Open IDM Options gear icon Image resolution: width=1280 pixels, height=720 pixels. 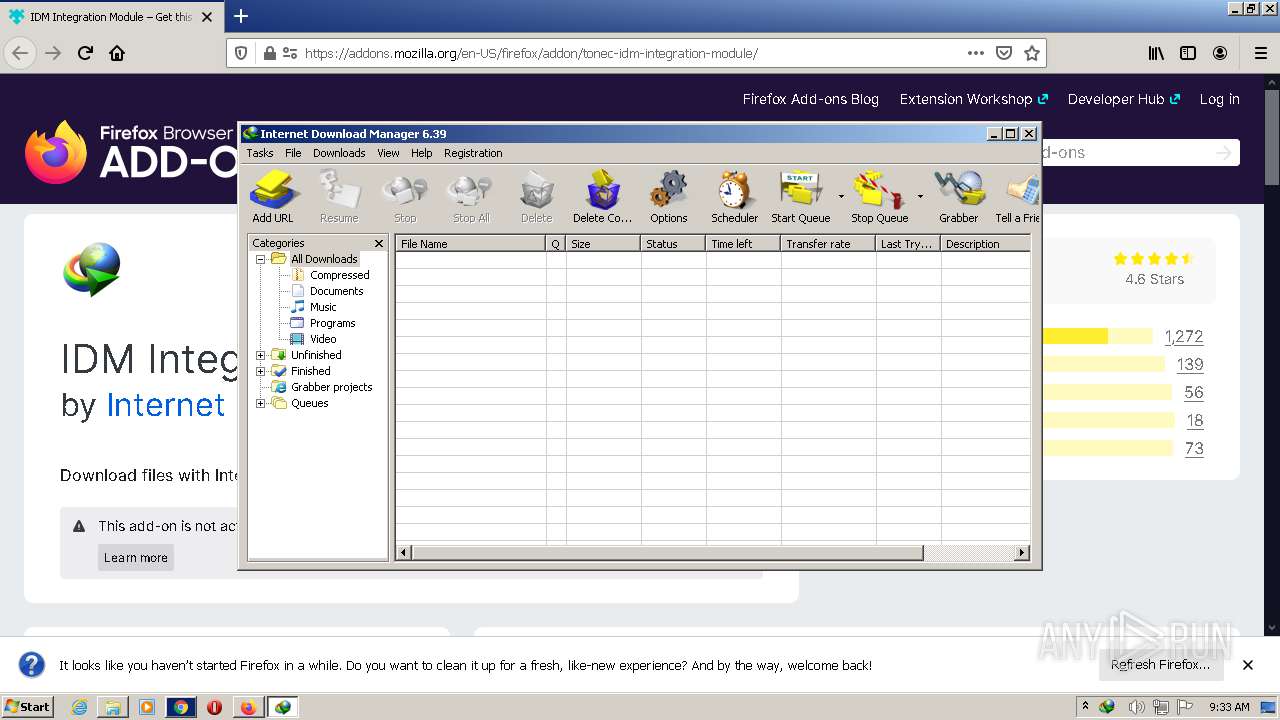668,197
